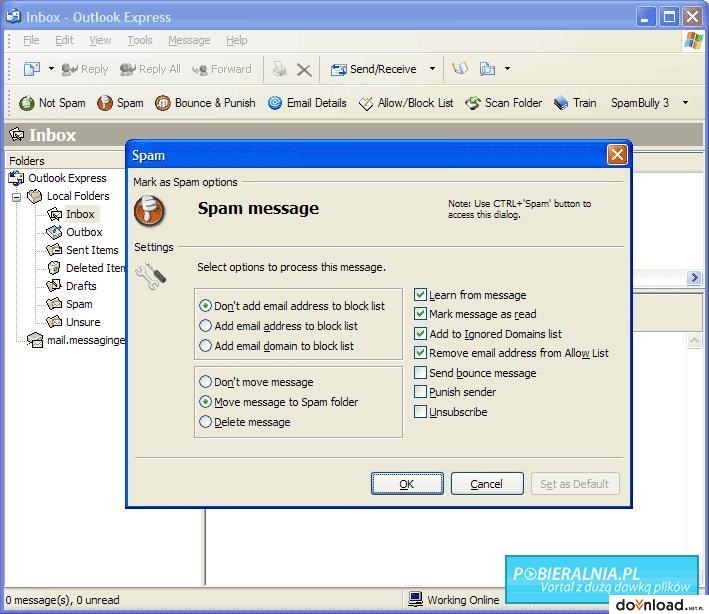Select the Drafts folder
Viewport: 709px width, 614px height.
click(x=81, y=286)
